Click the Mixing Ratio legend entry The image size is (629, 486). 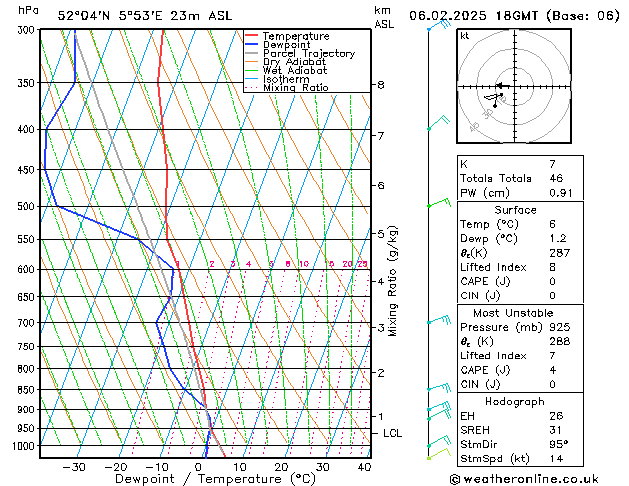click(286, 87)
